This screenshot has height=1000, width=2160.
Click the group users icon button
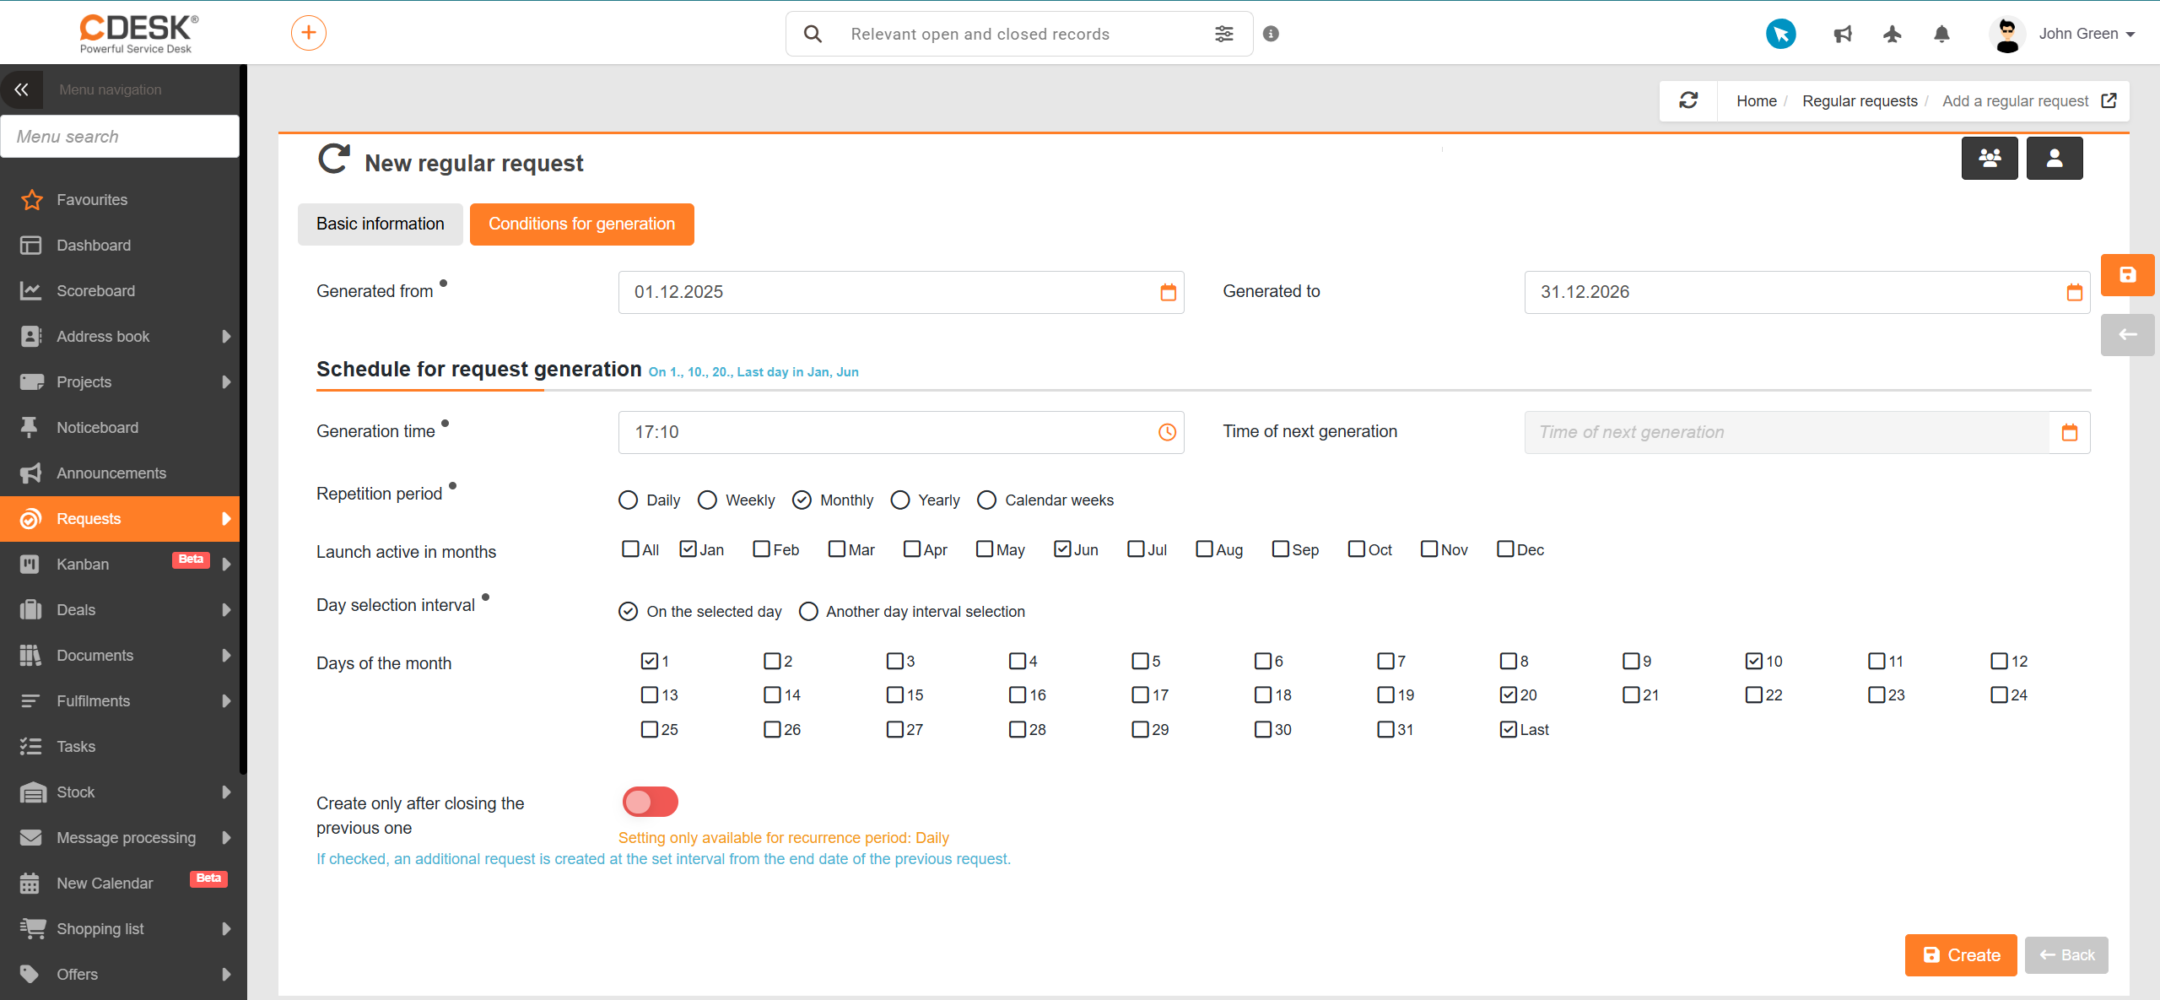pyautogui.click(x=1989, y=158)
